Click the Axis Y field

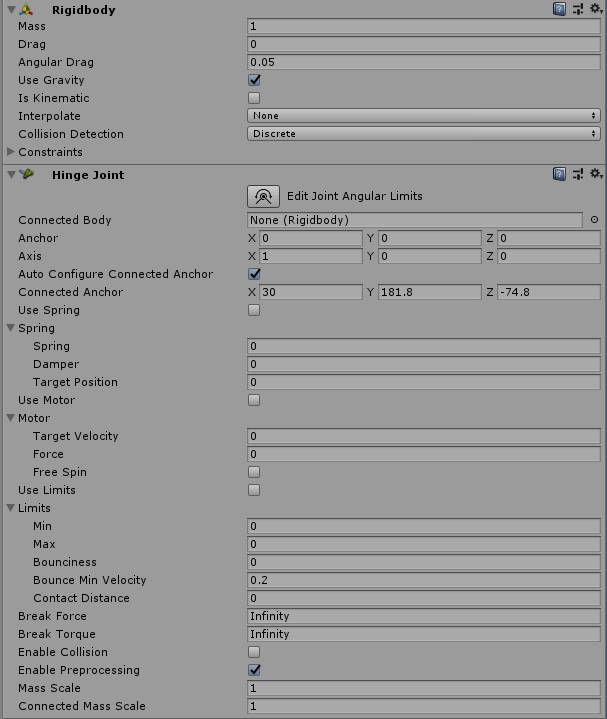tap(430, 256)
